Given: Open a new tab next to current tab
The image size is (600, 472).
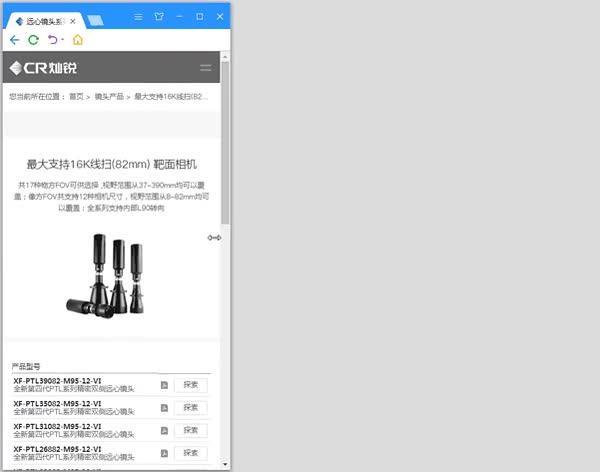Looking at the screenshot, I should point(95,21).
